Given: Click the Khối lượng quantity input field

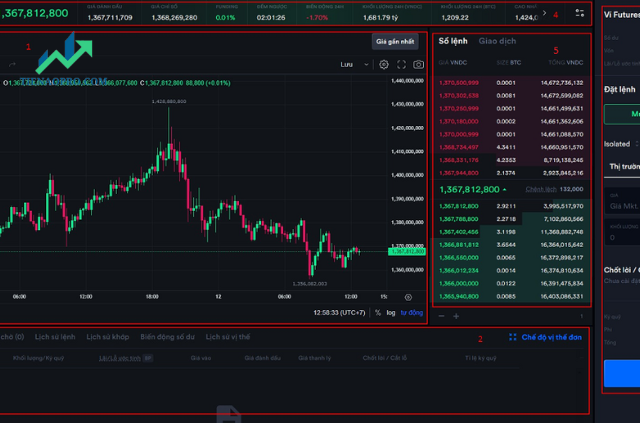Looking at the screenshot, I should click(623, 233).
